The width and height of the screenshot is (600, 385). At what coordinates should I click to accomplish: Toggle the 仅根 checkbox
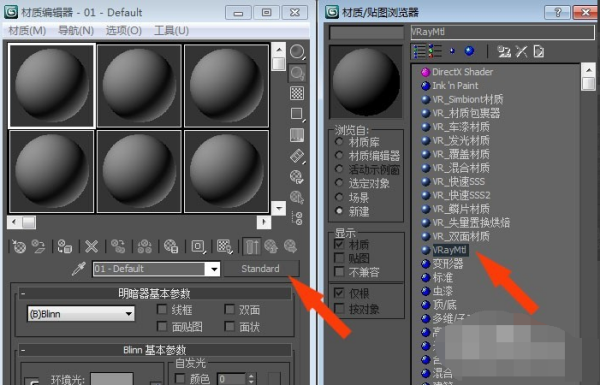(339, 293)
